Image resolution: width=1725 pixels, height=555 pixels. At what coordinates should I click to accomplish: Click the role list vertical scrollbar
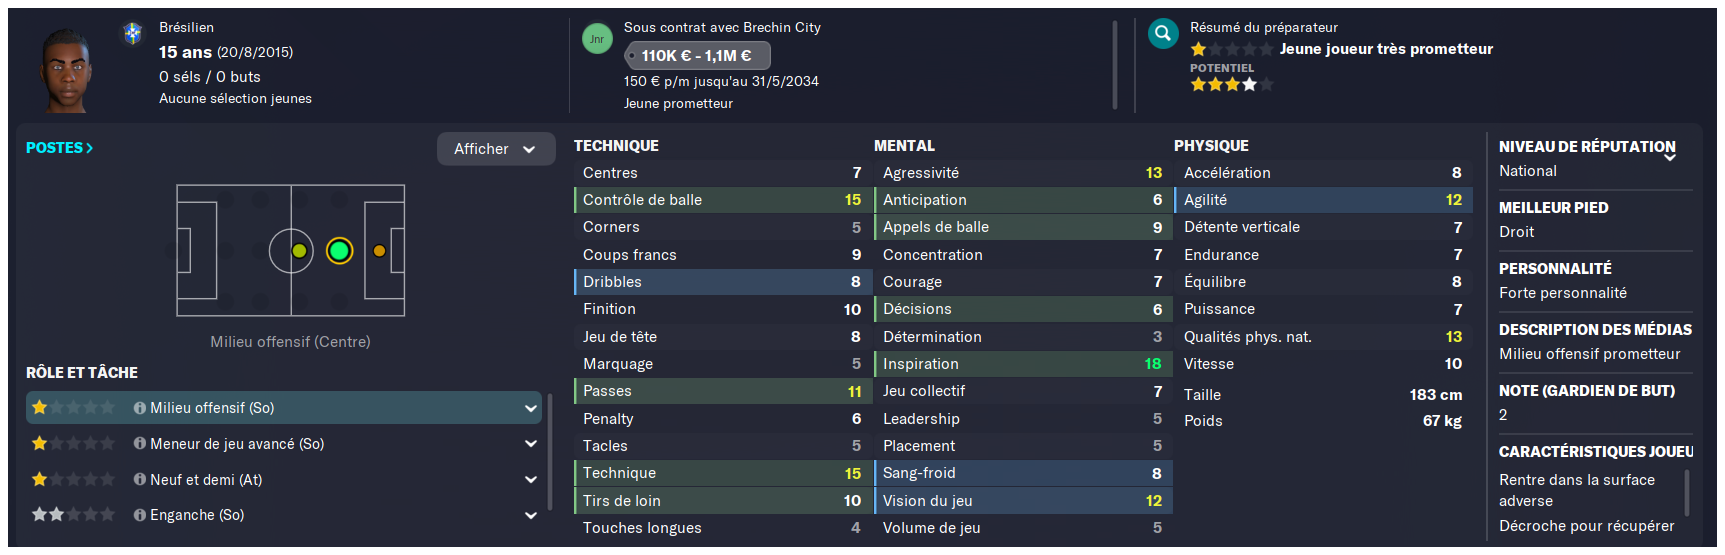pyautogui.click(x=550, y=452)
